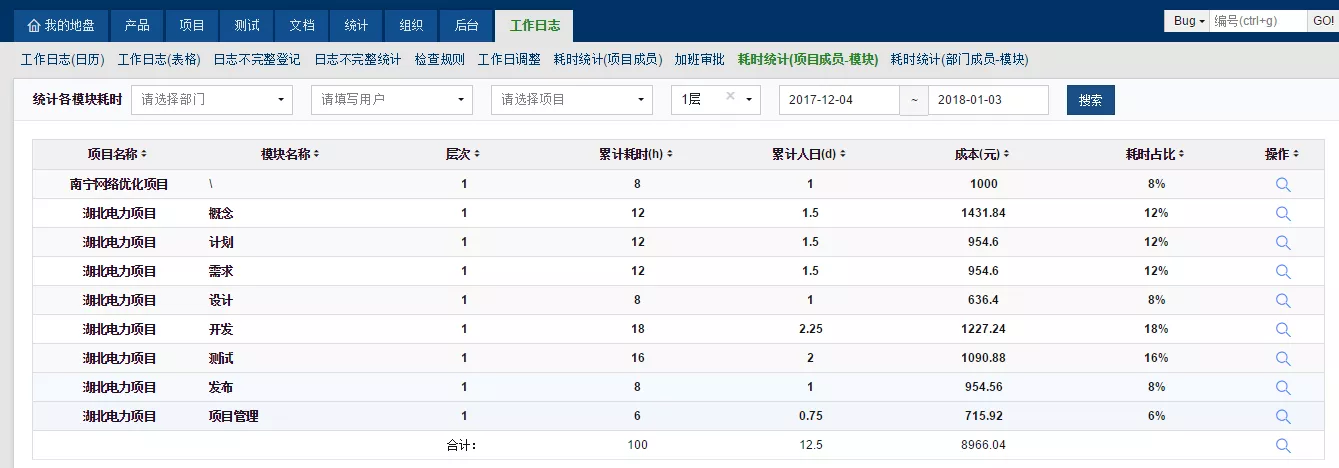View details of 概念 module row

(x=1283, y=214)
